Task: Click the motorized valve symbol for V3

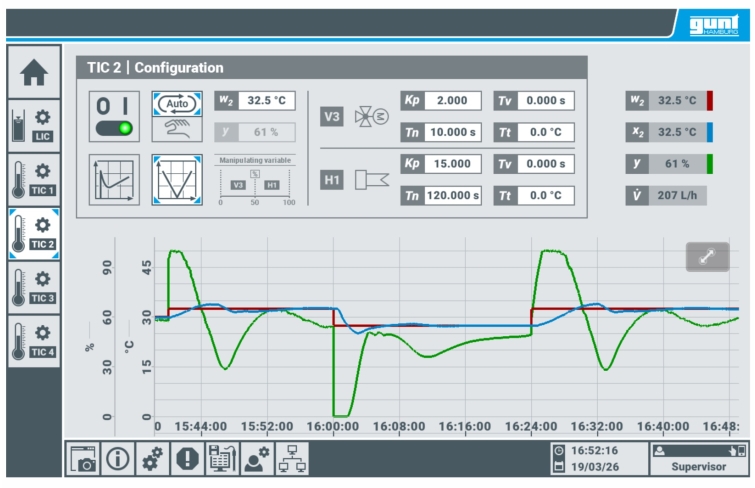Action: 371,117
